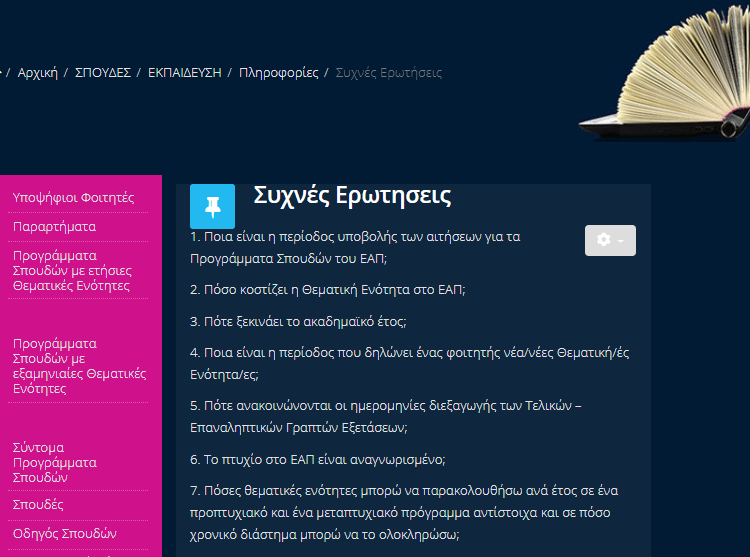
Task: Open question 6 Το πτυχίο είναι αναγνωρισμένο
Action: (318, 459)
